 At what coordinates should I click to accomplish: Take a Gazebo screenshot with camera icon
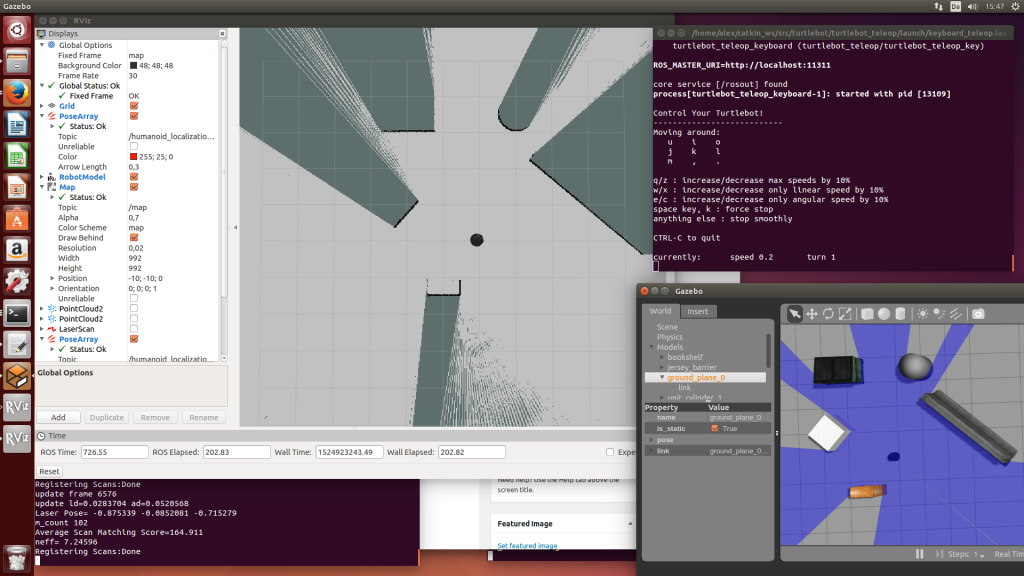pyautogui.click(x=978, y=314)
